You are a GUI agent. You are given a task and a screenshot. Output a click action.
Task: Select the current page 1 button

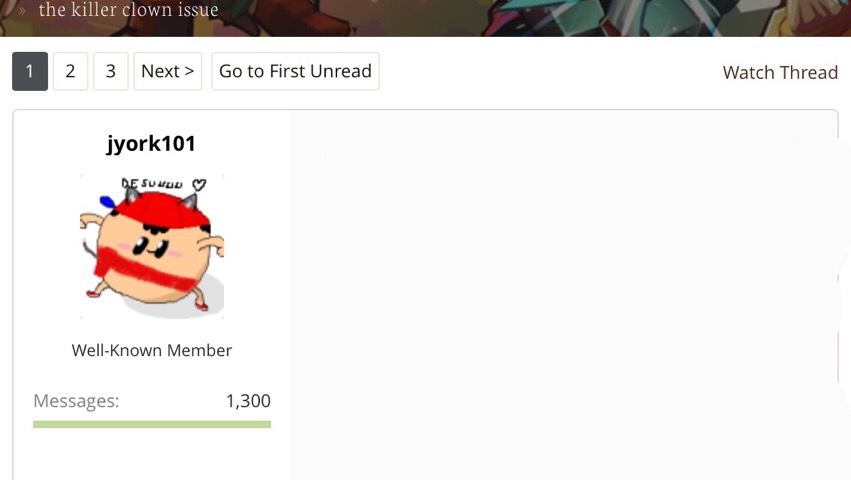30,71
